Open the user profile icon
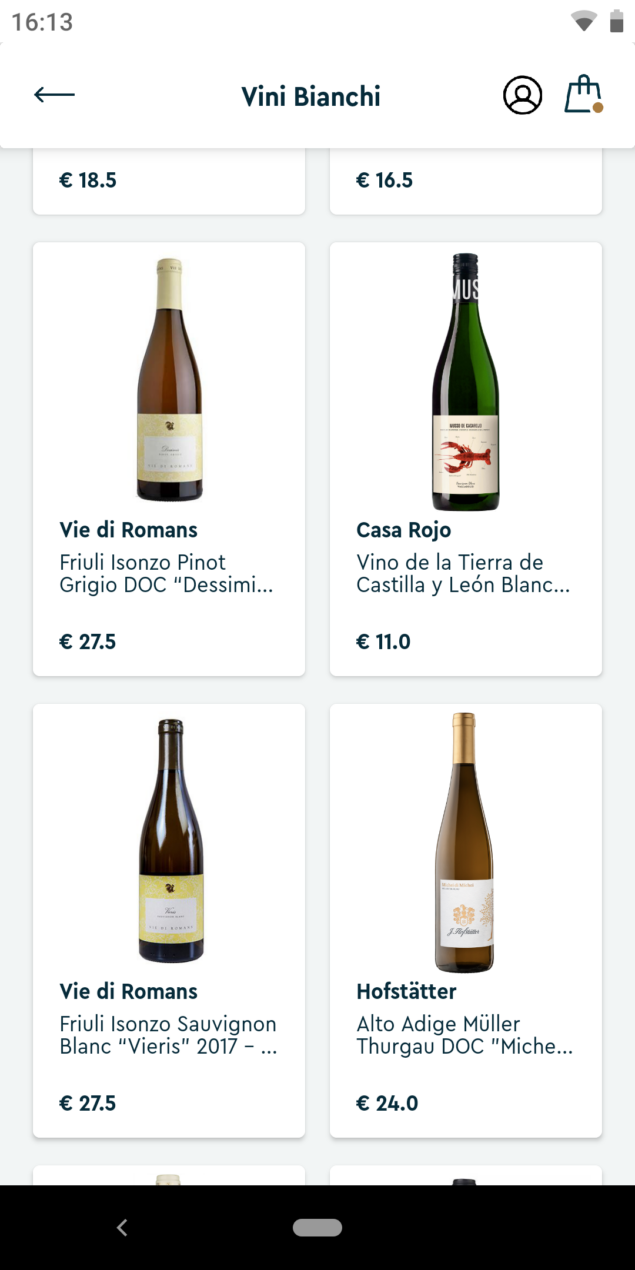Screen dimensions: 635x1270 [x=522, y=95]
